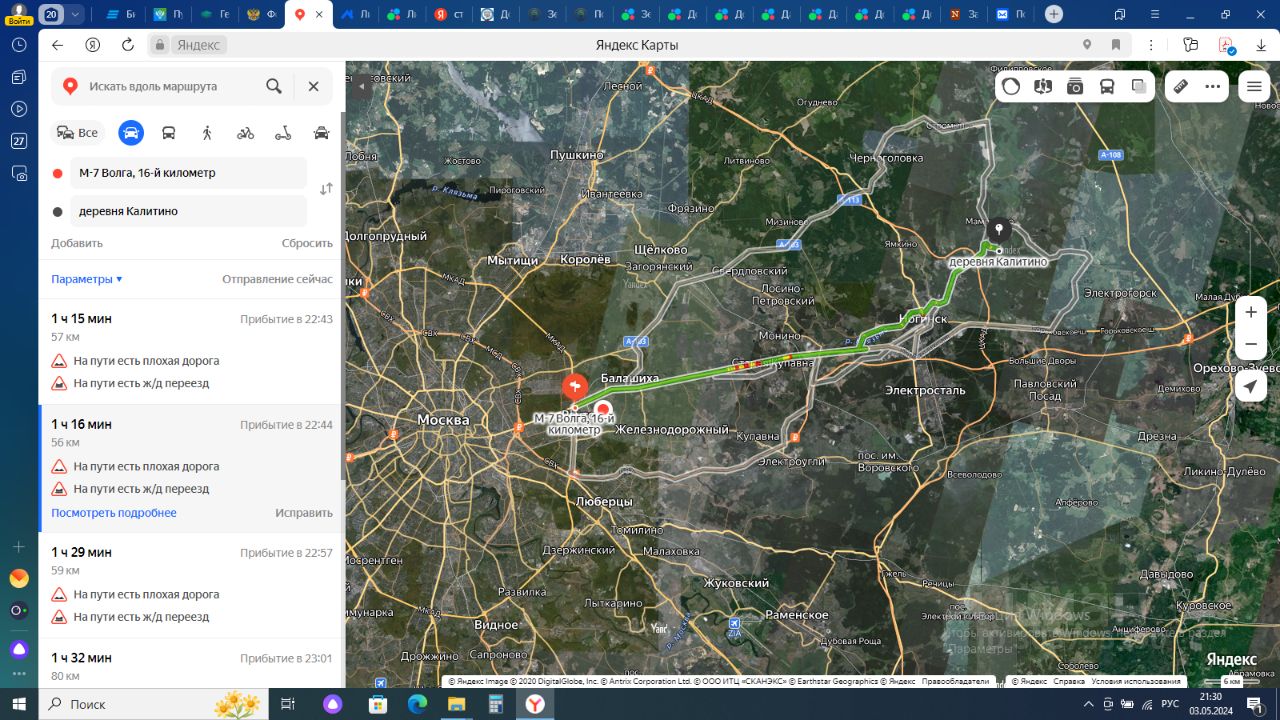Image resolution: width=1280 pixels, height=720 pixels.
Task: Toggle moving public transport layer
Action: 1107,86
